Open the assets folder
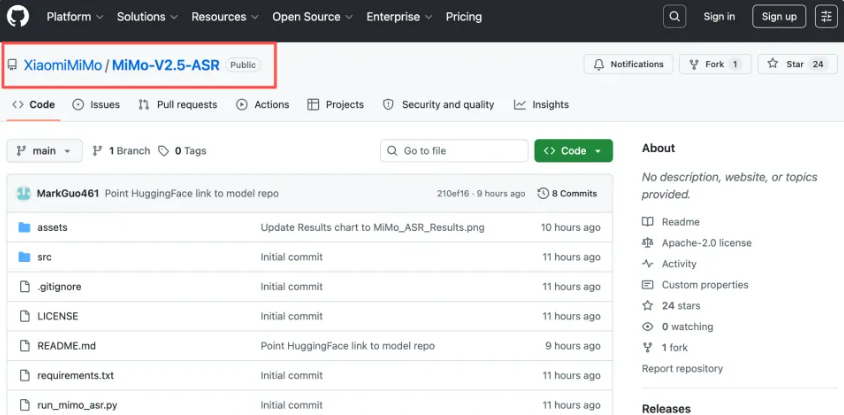Viewport: 844px width, 415px height. (x=52, y=227)
